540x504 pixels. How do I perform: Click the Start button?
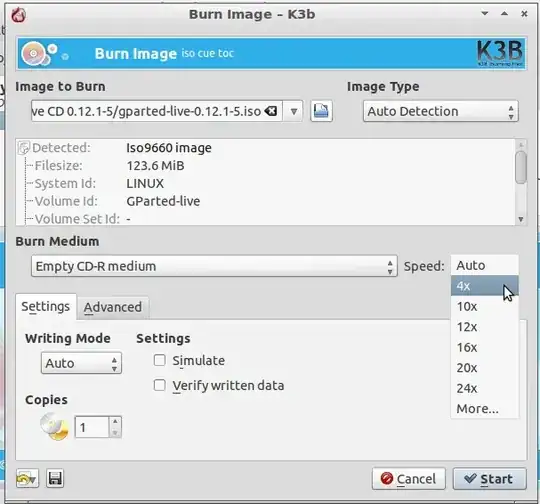[489, 479]
